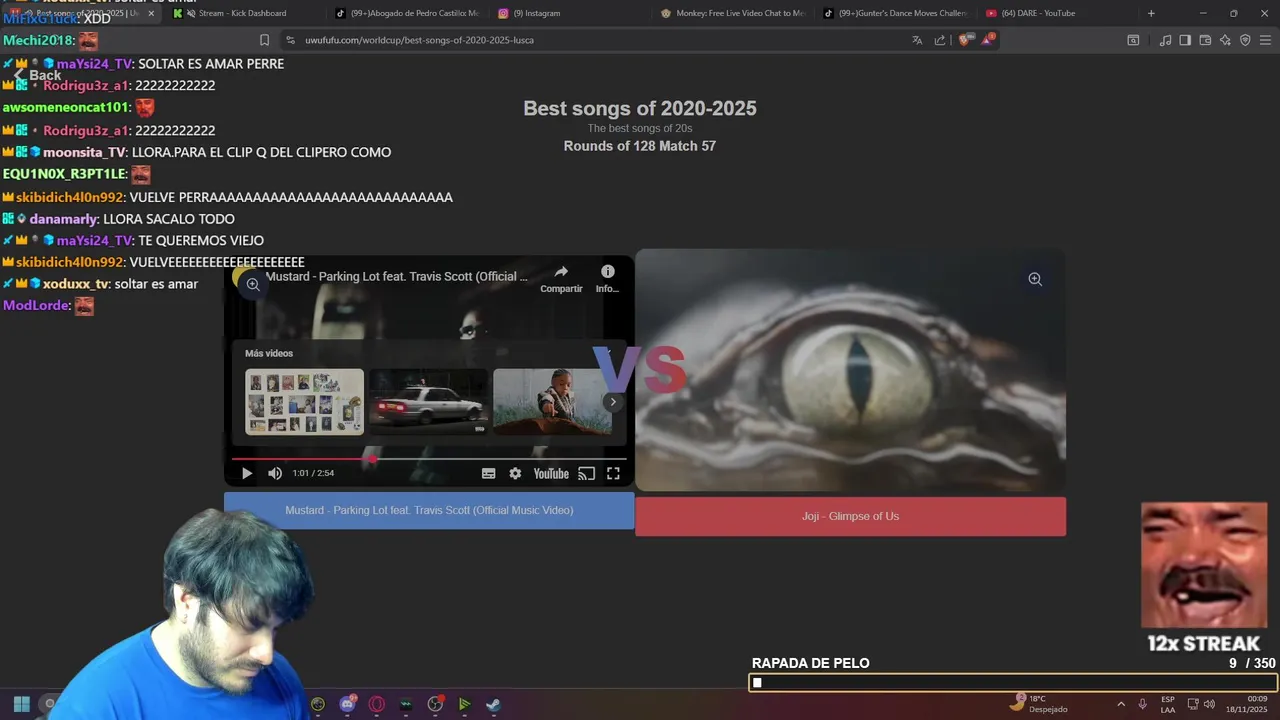Open Discord from the taskbar
Viewport: 1280px width, 720px height.
[x=348, y=704]
